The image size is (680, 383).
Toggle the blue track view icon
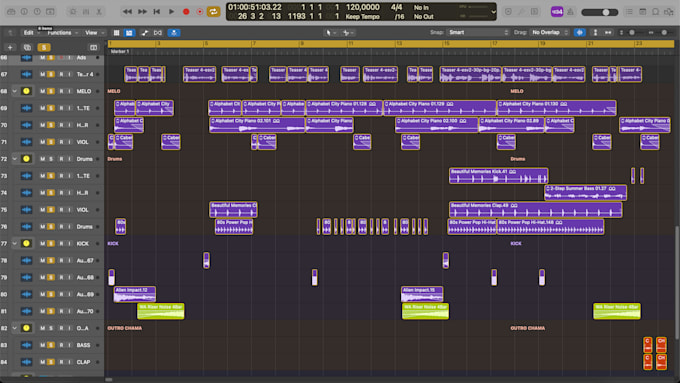coord(129,33)
